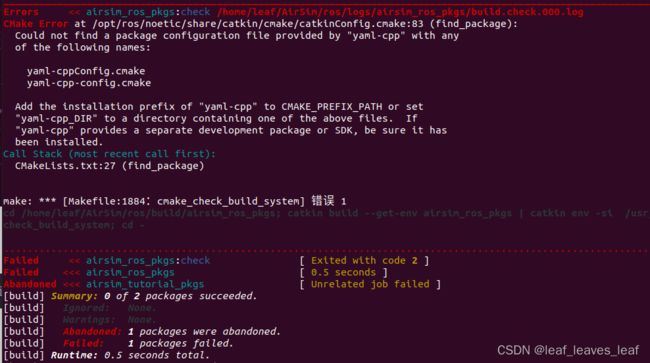Viewport: 650px width, 363px height.
Task: Click the Makefile:1884 error line
Action: (x=175, y=201)
